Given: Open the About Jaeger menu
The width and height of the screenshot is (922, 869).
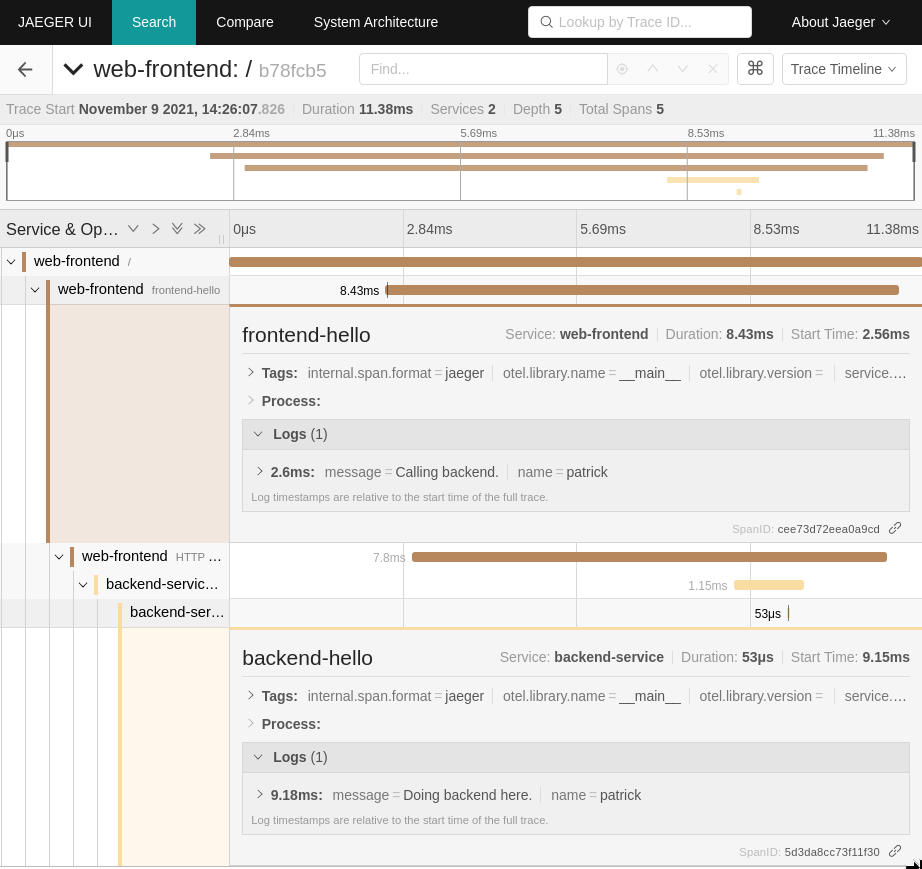Looking at the screenshot, I should [x=840, y=22].
